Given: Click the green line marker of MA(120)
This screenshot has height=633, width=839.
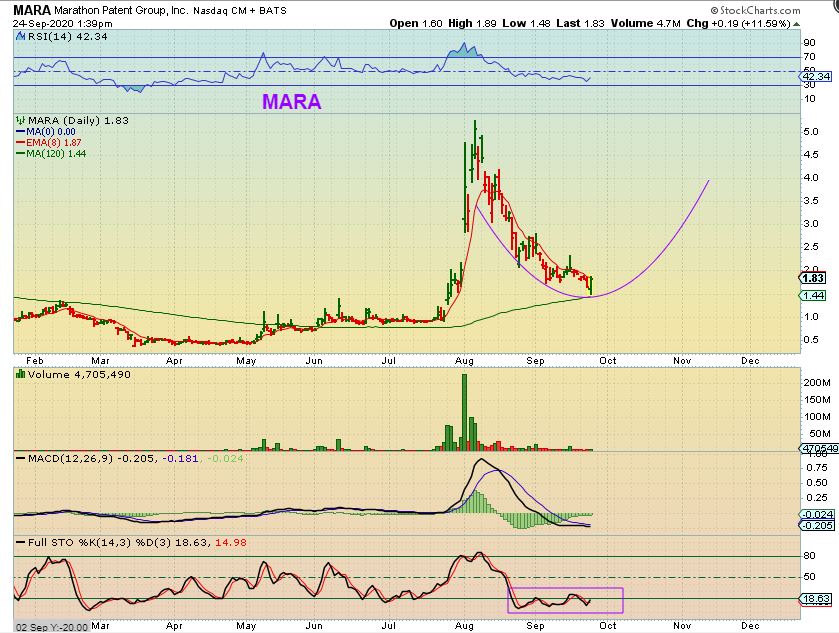Looking at the screenshot, I should click(21, 154).
